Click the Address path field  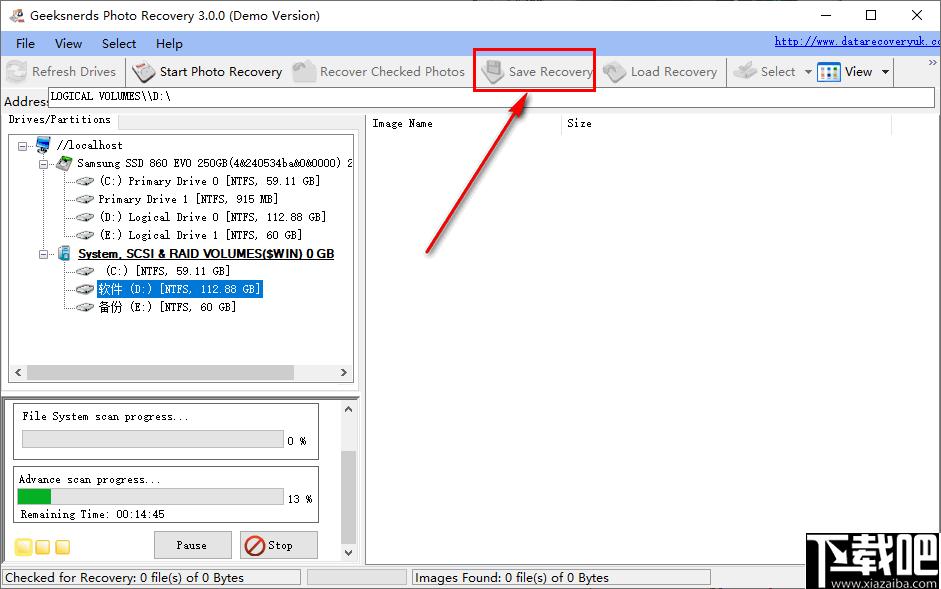[x=491, y=97]
